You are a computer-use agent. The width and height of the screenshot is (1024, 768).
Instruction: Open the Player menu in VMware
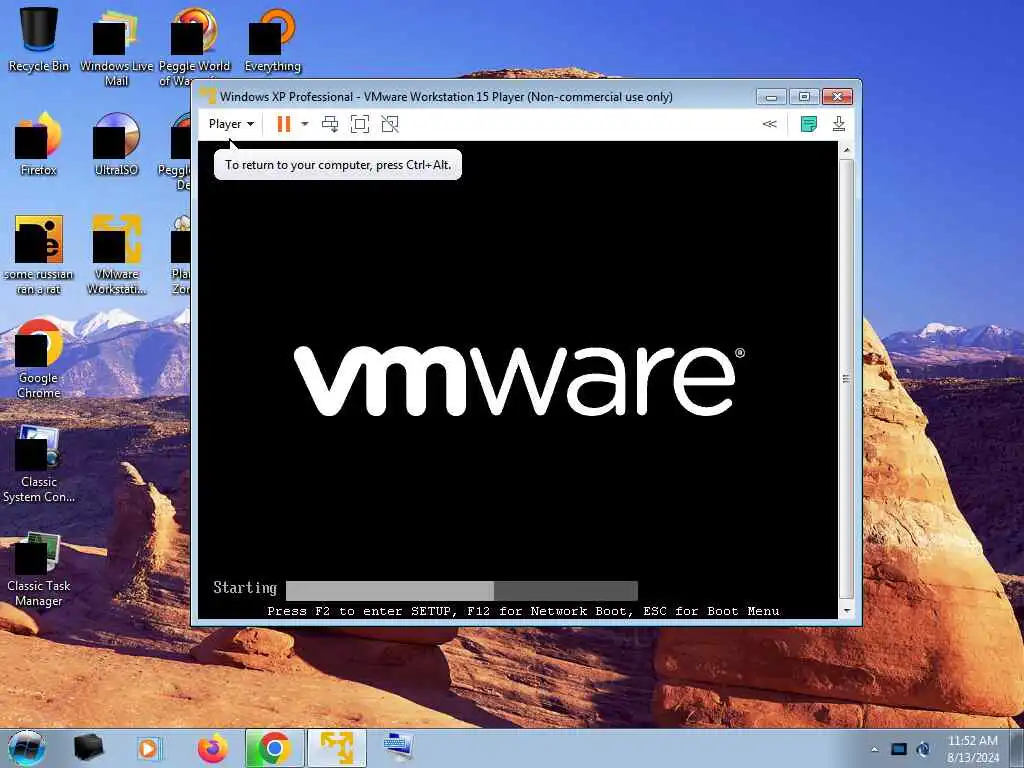[231, 124]
